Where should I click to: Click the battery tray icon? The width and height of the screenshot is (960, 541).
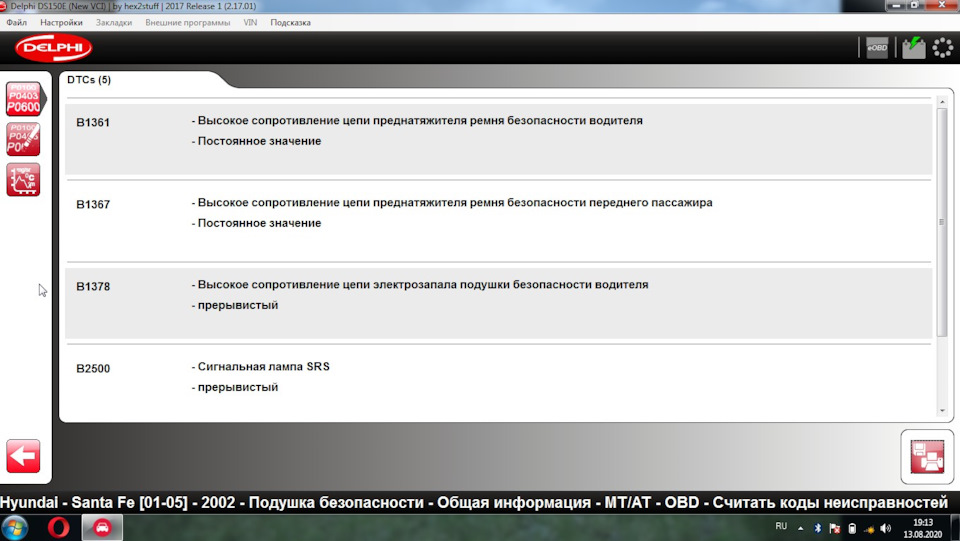click(x=852, y=528)
